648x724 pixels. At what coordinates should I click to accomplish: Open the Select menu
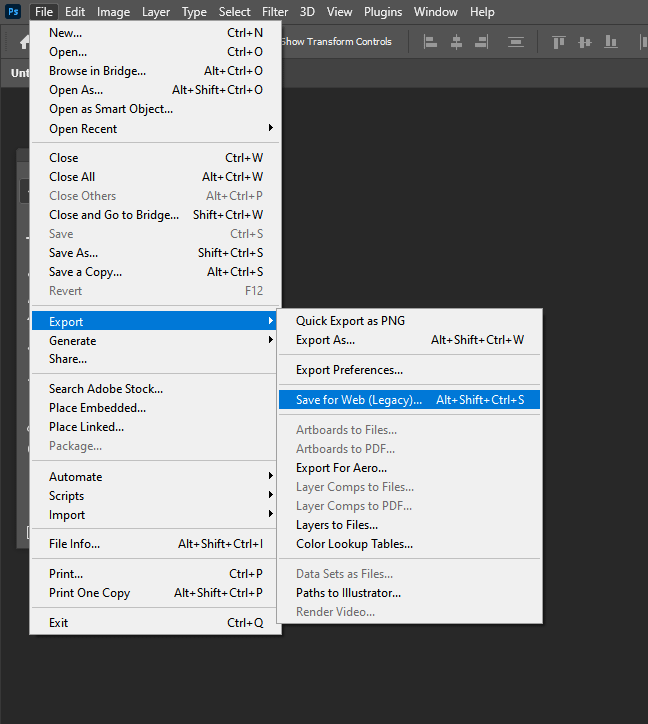point(235,12)
